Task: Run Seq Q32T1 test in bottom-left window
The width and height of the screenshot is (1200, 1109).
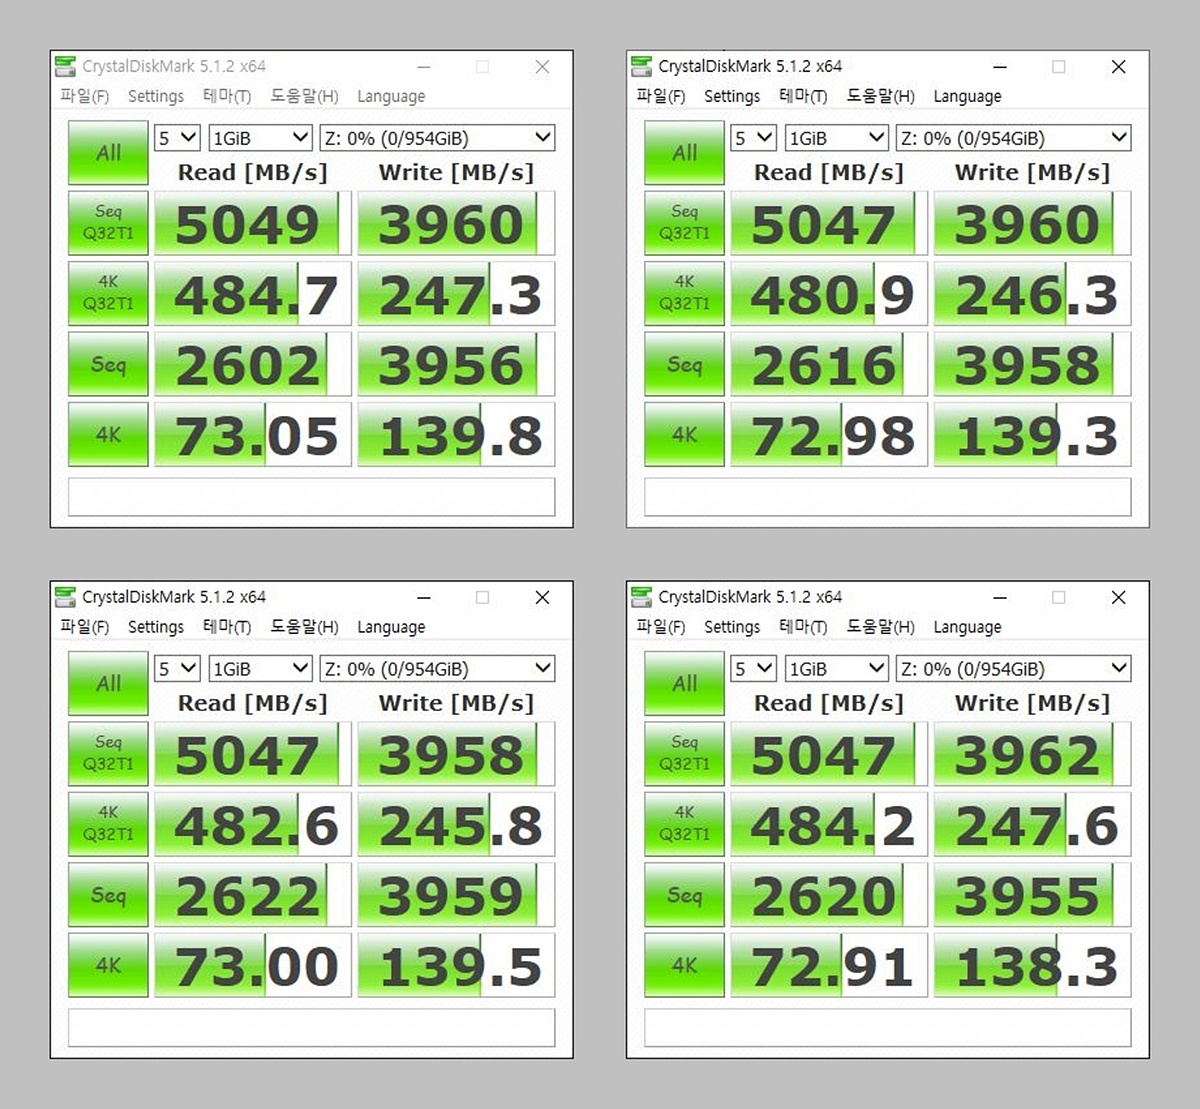Action: (x=108, y=753)
